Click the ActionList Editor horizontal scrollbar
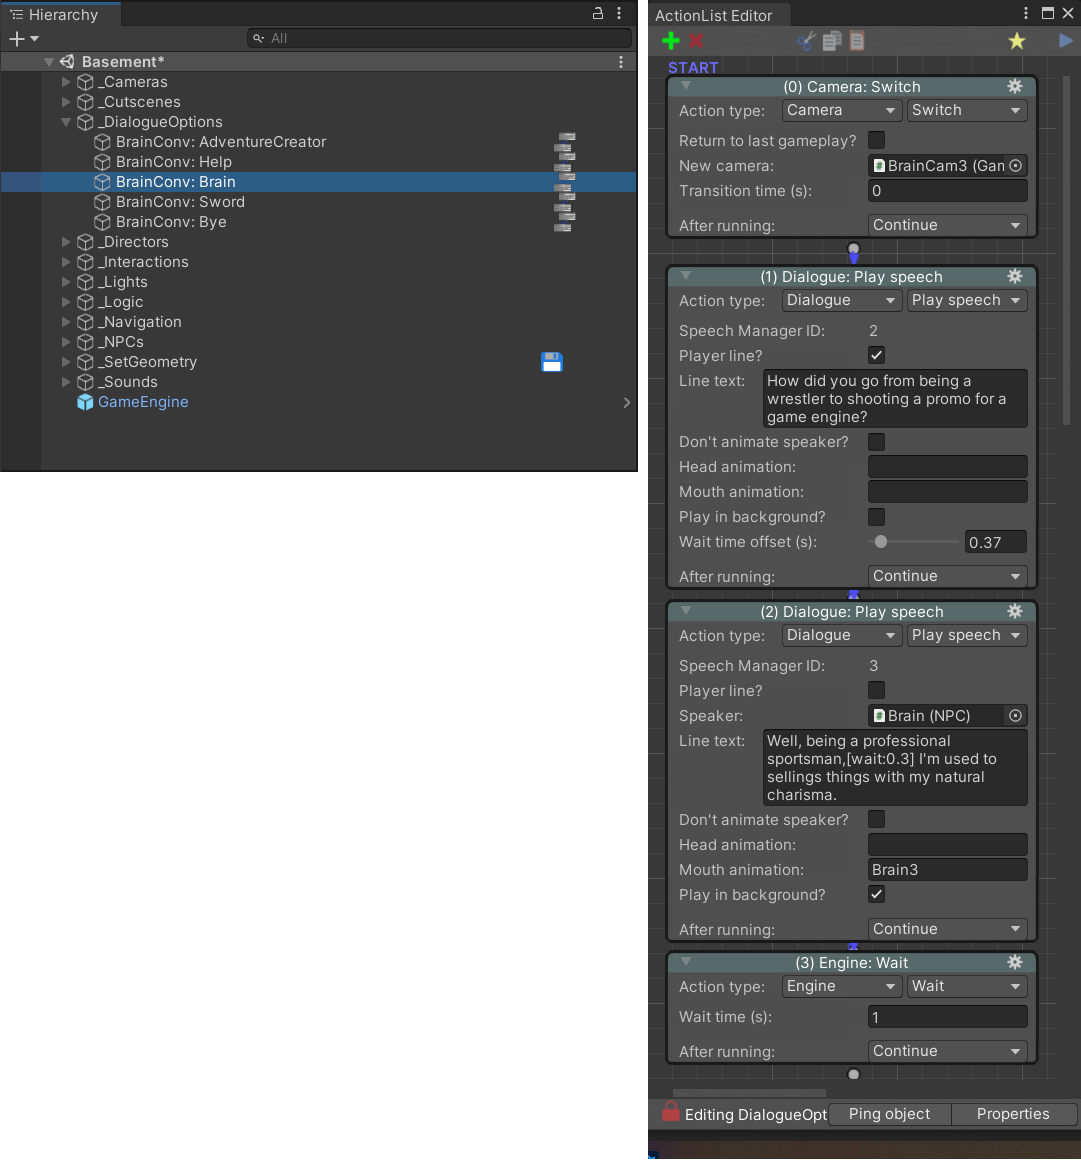 pos(749,1092)
